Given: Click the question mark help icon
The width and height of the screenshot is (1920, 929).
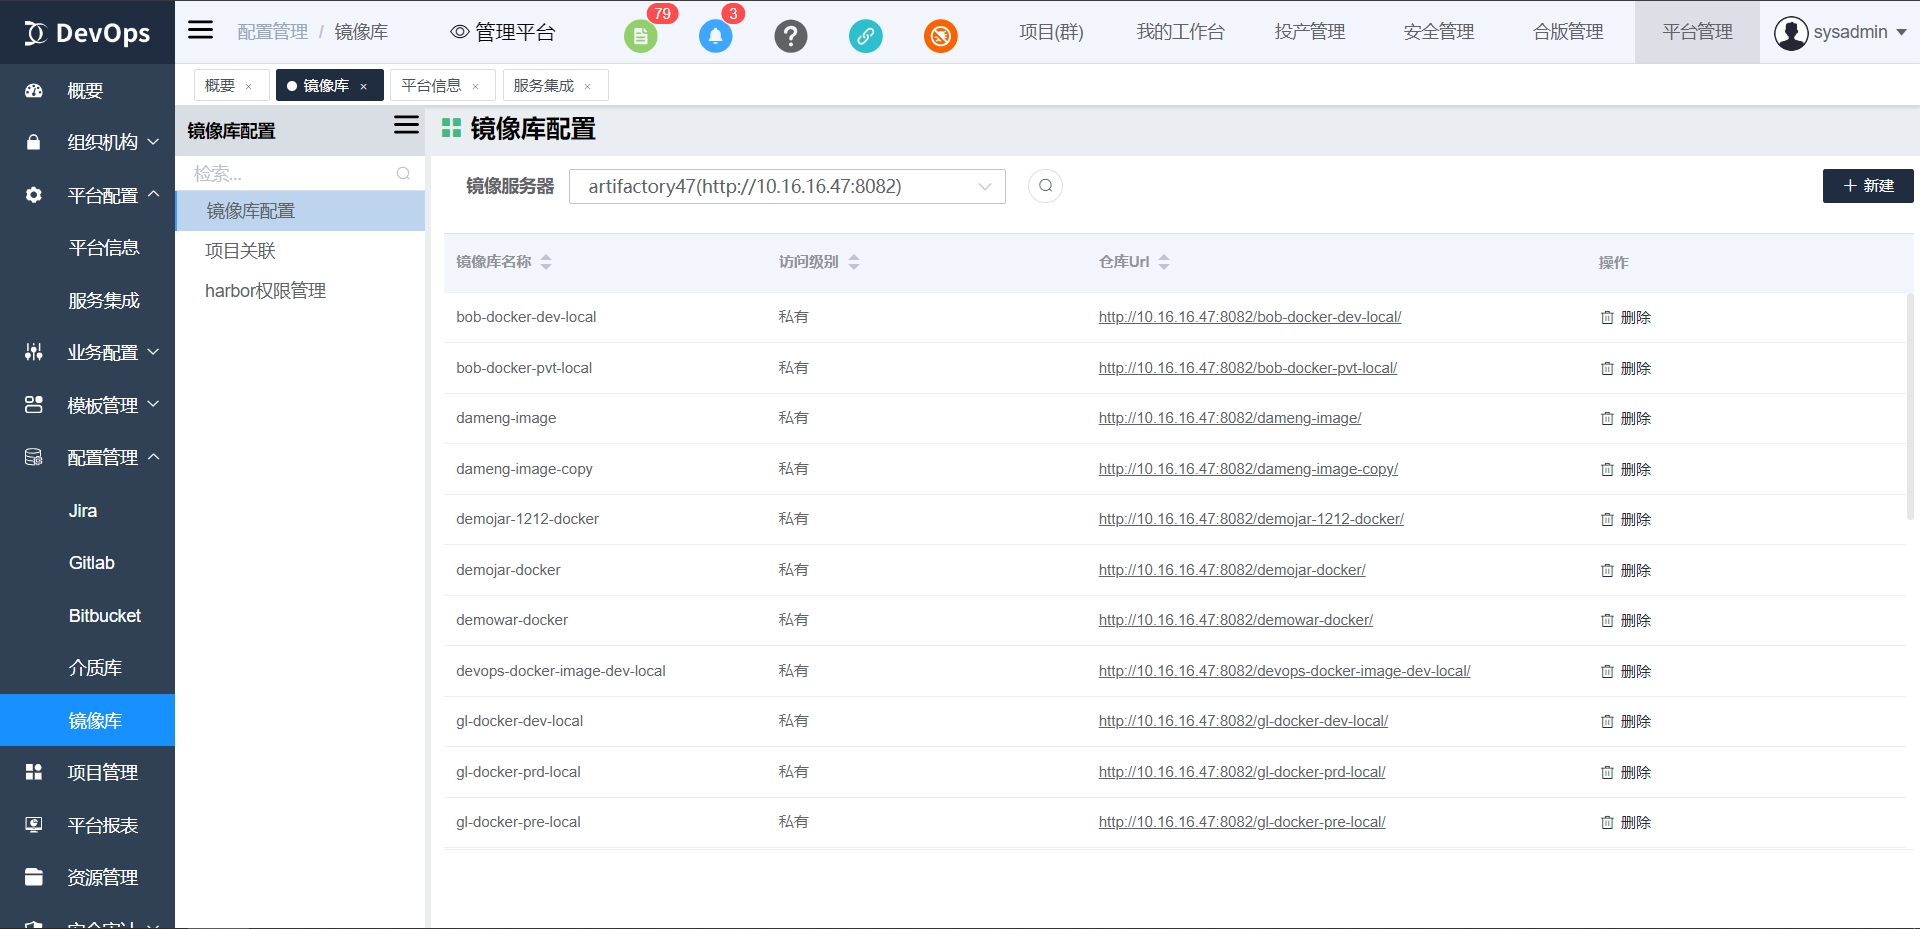Looking at the screenshot, I should tap(790, 36).
